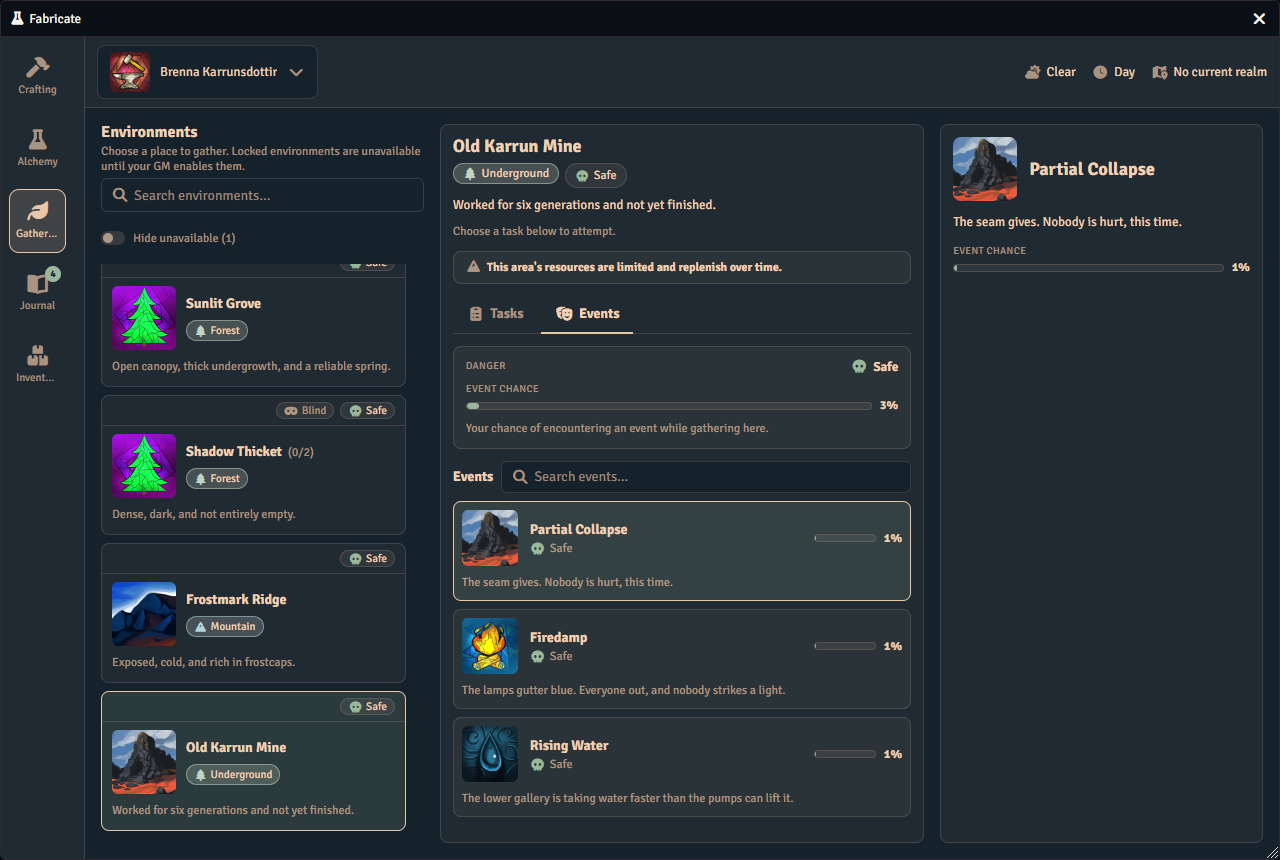This screenshot has height=860, width=1280.
Task: Click the Safe badge on Old Karrun Mine card
Action: pos(367,706)
